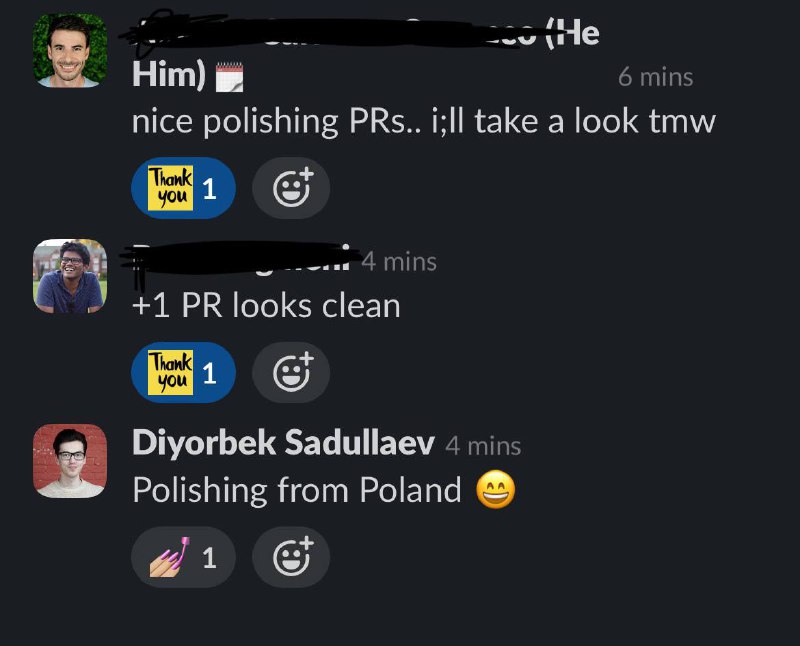Open profile avatar beside PR looks clean

pyautogui.click(x=70, y=276)
